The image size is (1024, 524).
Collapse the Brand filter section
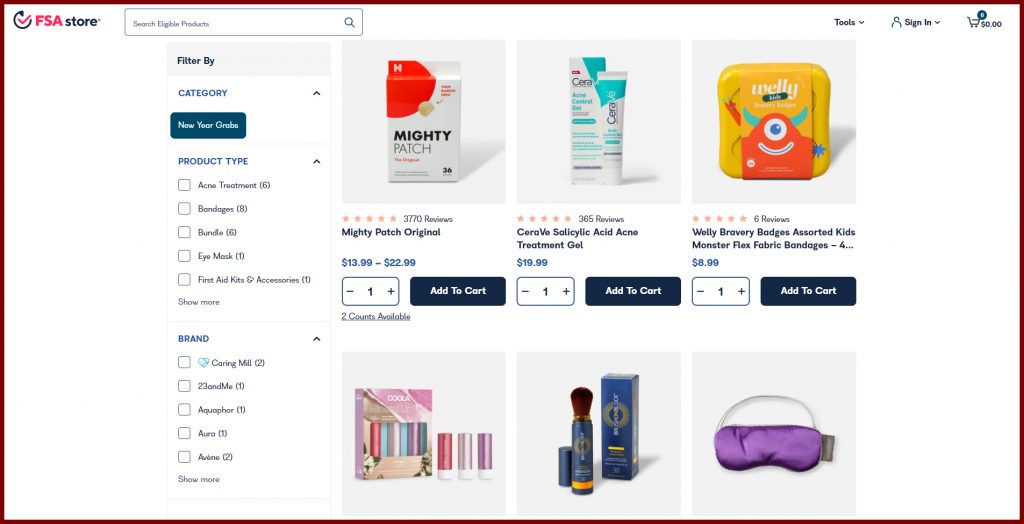(x=316, y=339)
